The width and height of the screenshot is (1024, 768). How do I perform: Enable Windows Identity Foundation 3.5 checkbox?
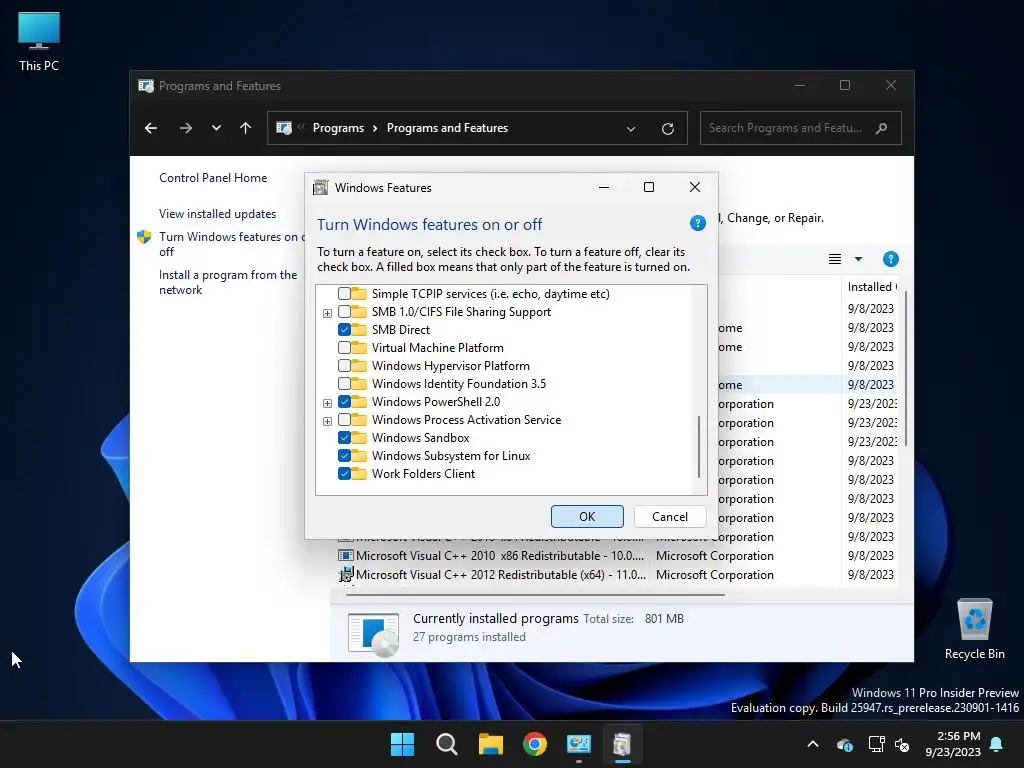(x=344, y=383)
